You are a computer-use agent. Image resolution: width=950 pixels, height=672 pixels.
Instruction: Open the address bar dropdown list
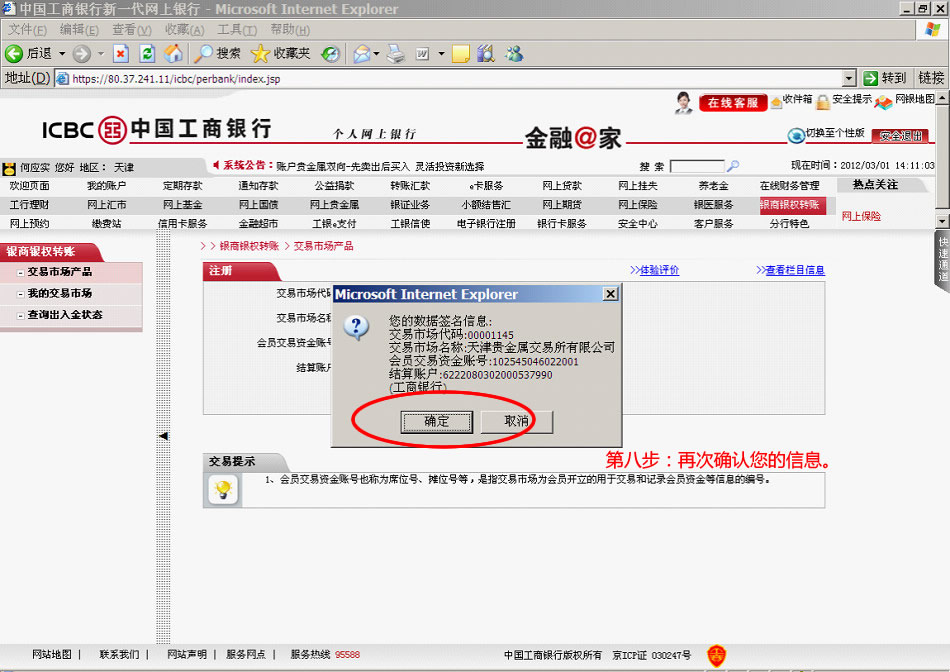849,78
